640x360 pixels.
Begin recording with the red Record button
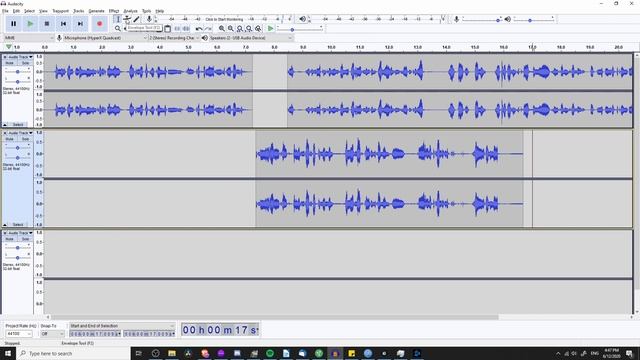(99, 24)
